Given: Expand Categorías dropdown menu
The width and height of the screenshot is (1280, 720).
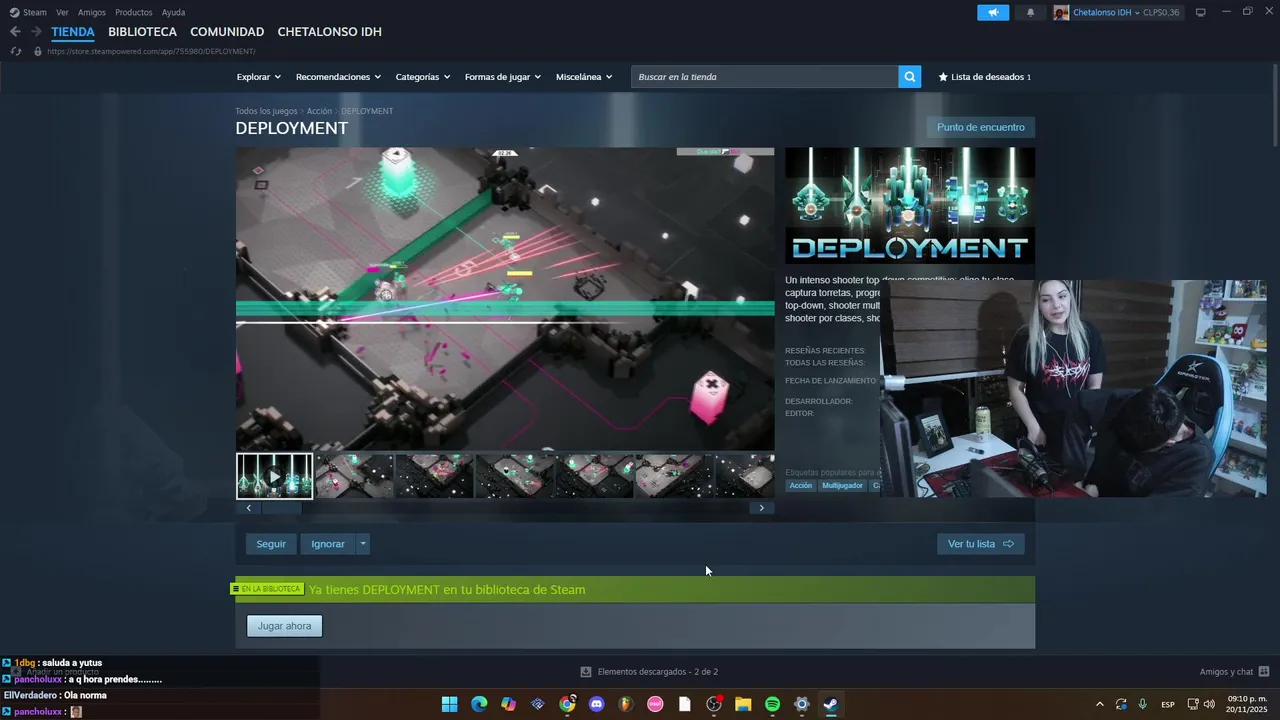Looking at the screenshot, I should [422, 77].
